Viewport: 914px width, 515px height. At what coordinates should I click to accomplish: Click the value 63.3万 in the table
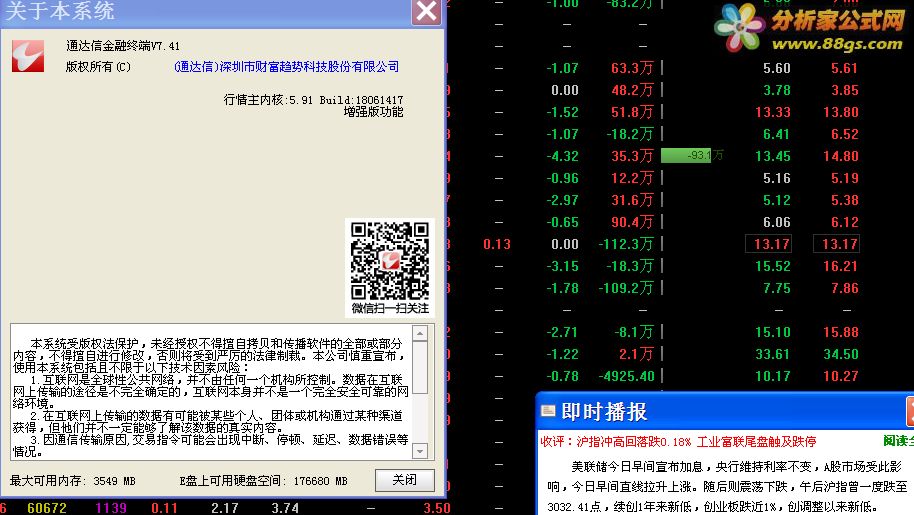632,68
